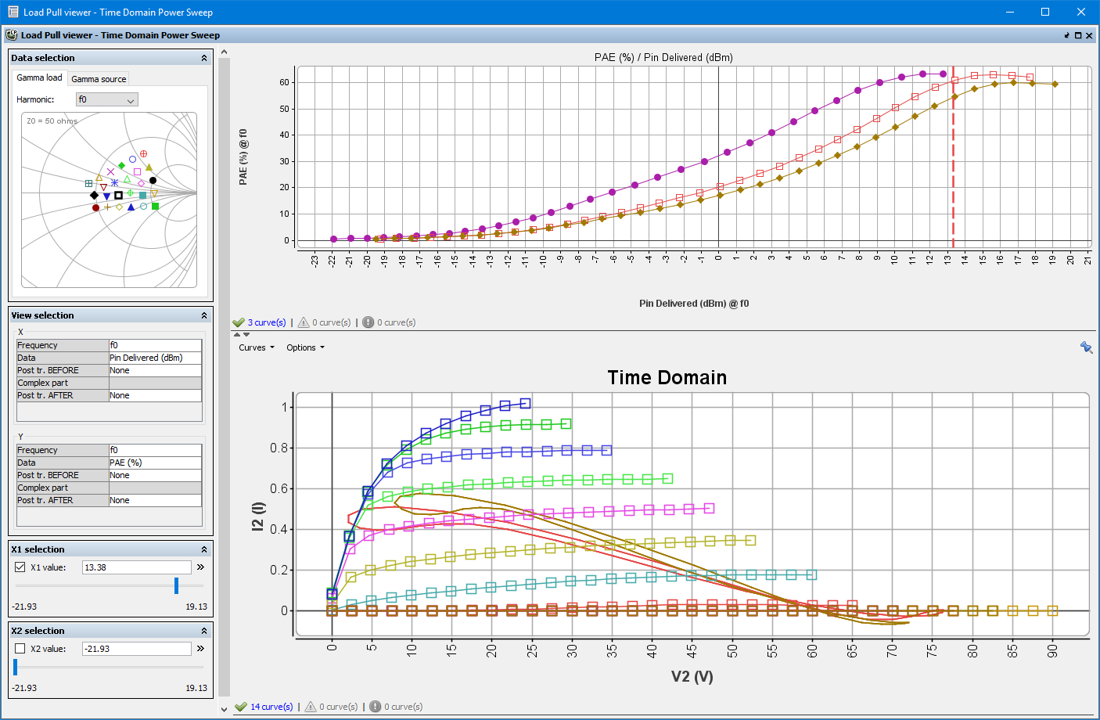Image resolution: width=1100 pixels, height=720 pixels.
Task: Click the dock arrow icon of the inner panel
Action: click(1067, 35)
